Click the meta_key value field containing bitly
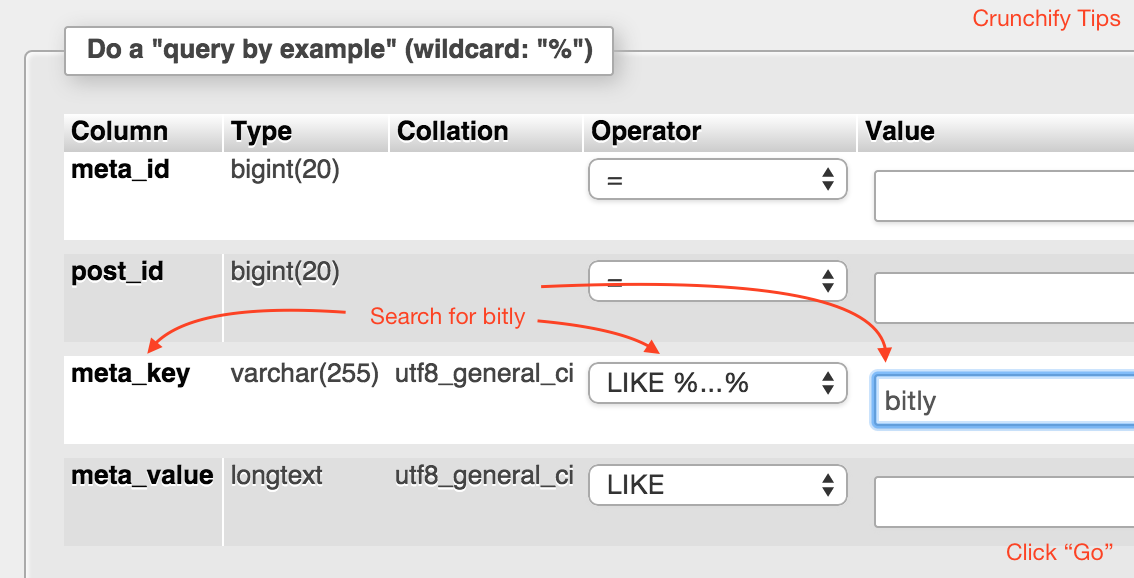The width and height of the screenshot is (1134, 578). click(x=1003, y=401)
